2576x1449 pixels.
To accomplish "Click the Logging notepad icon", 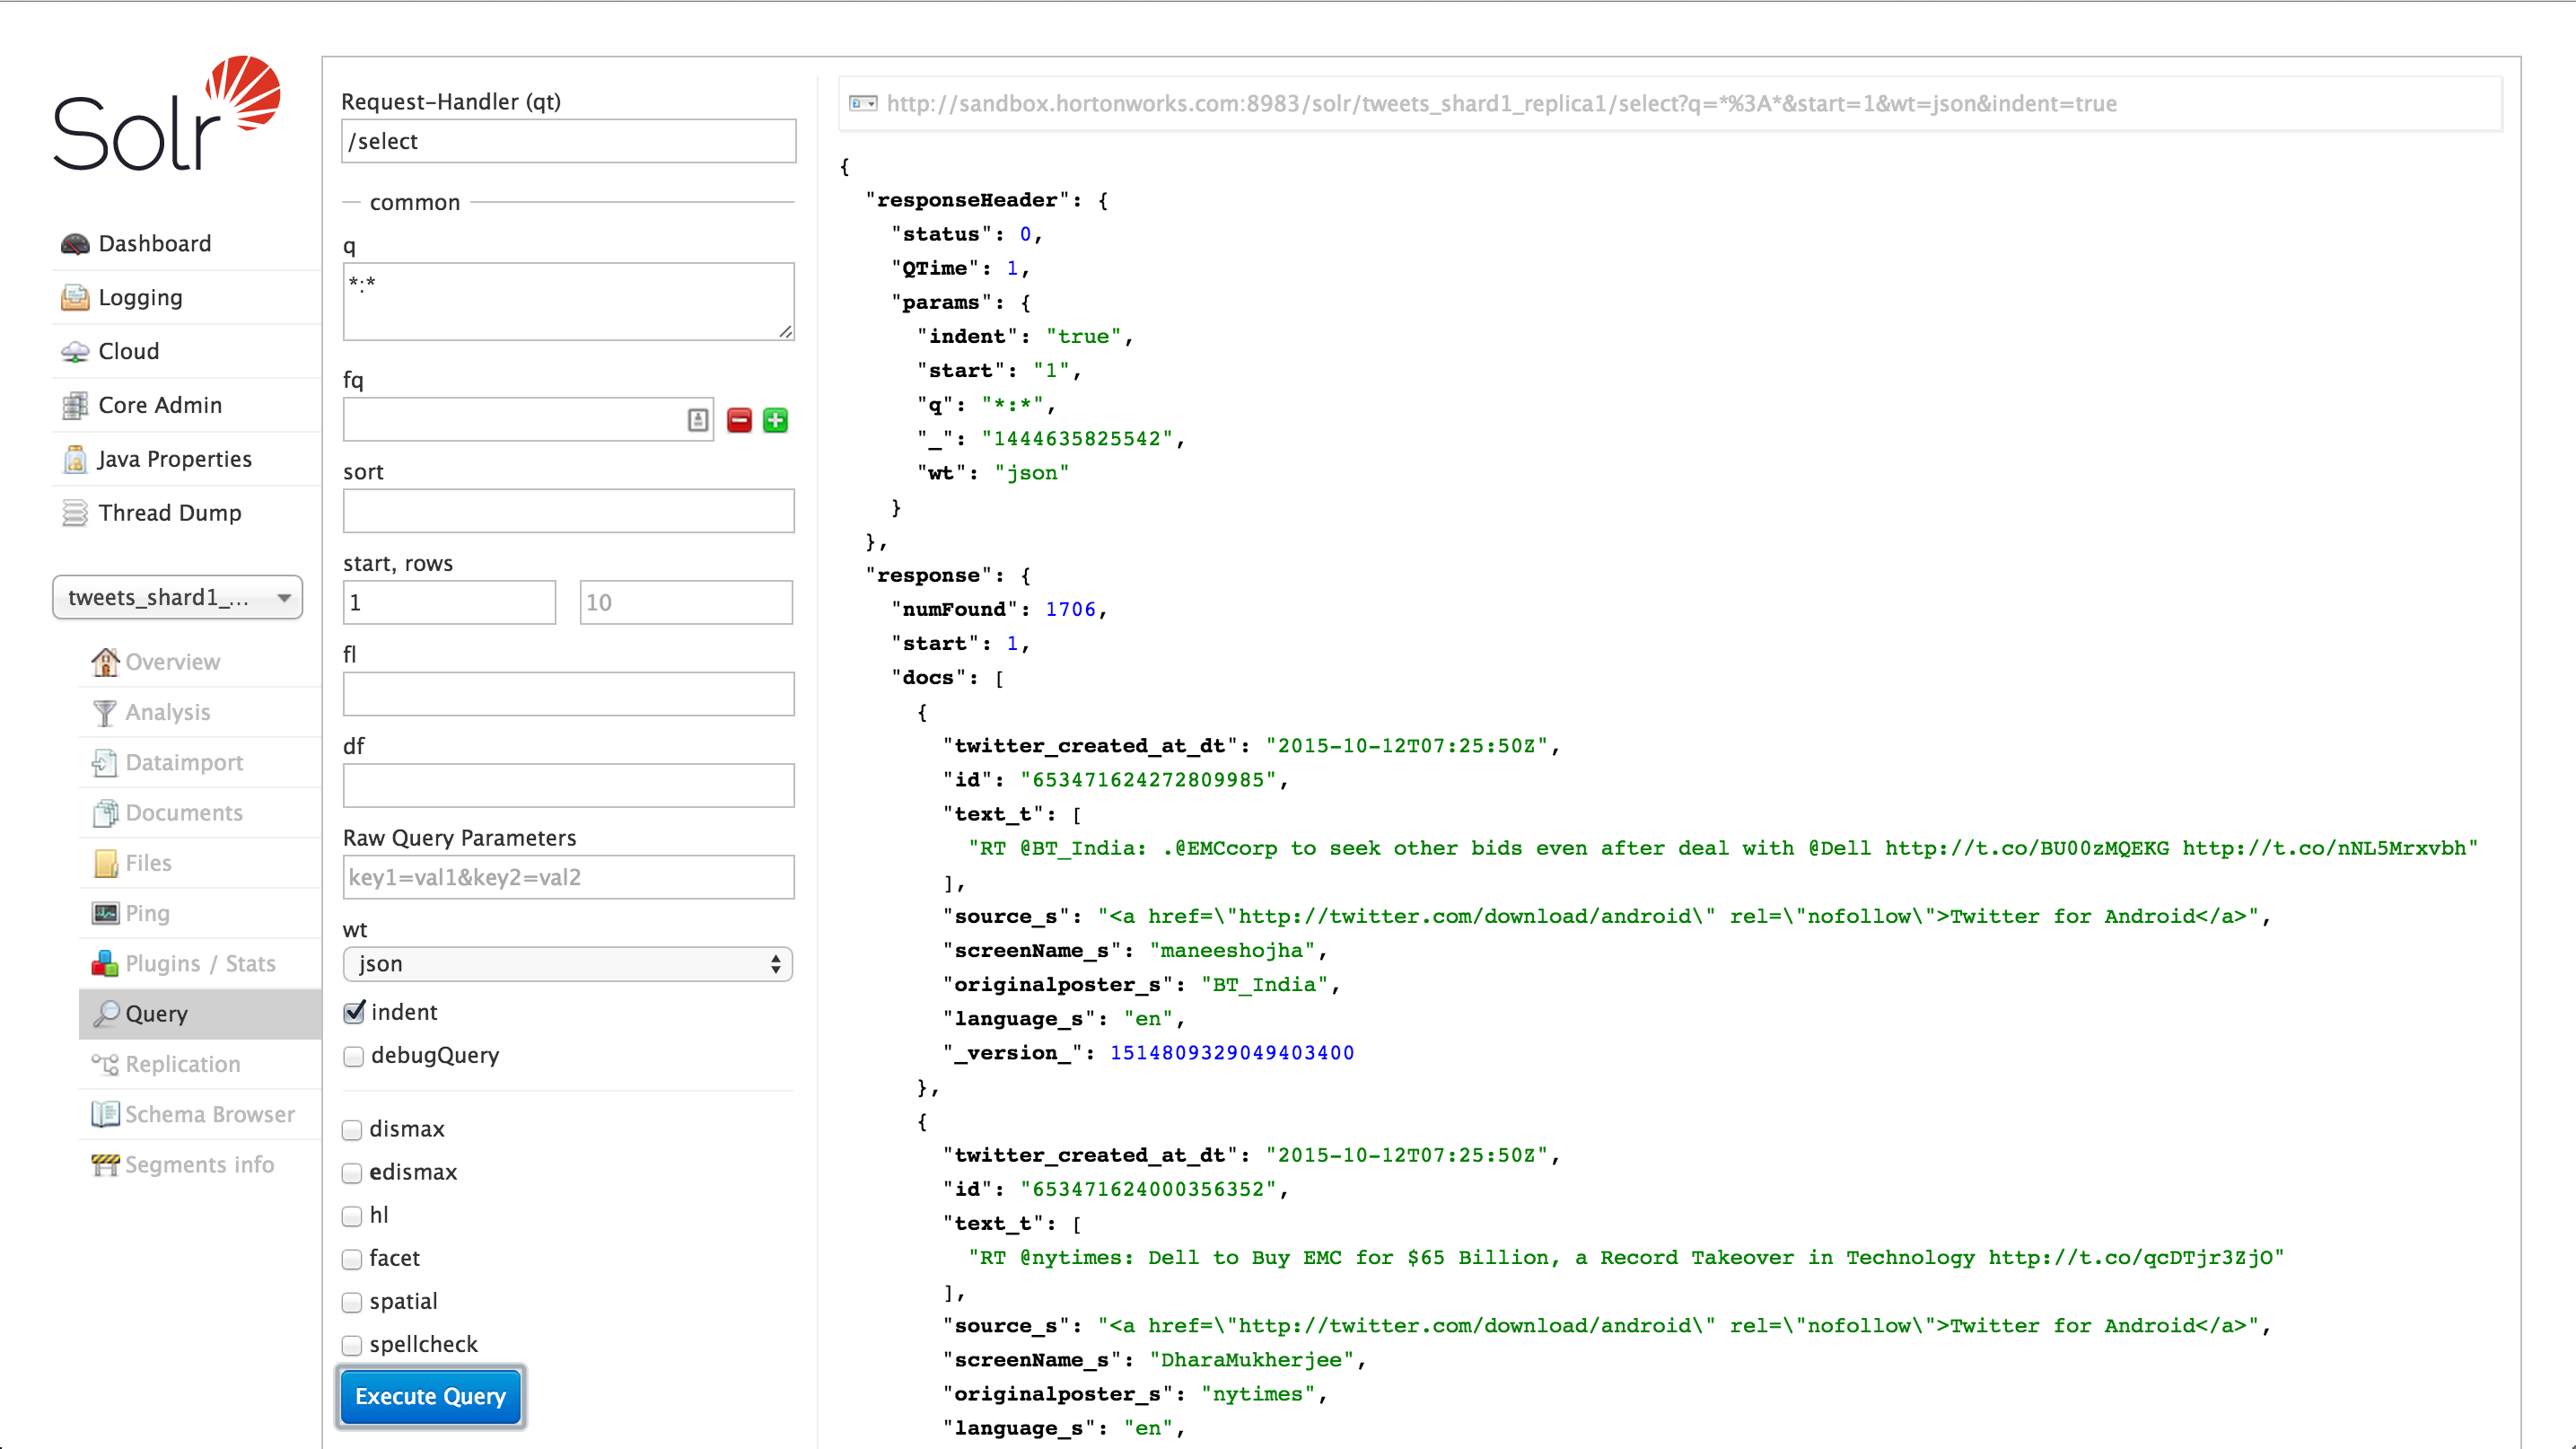I will pyautogui.click(x=75, y=298).
